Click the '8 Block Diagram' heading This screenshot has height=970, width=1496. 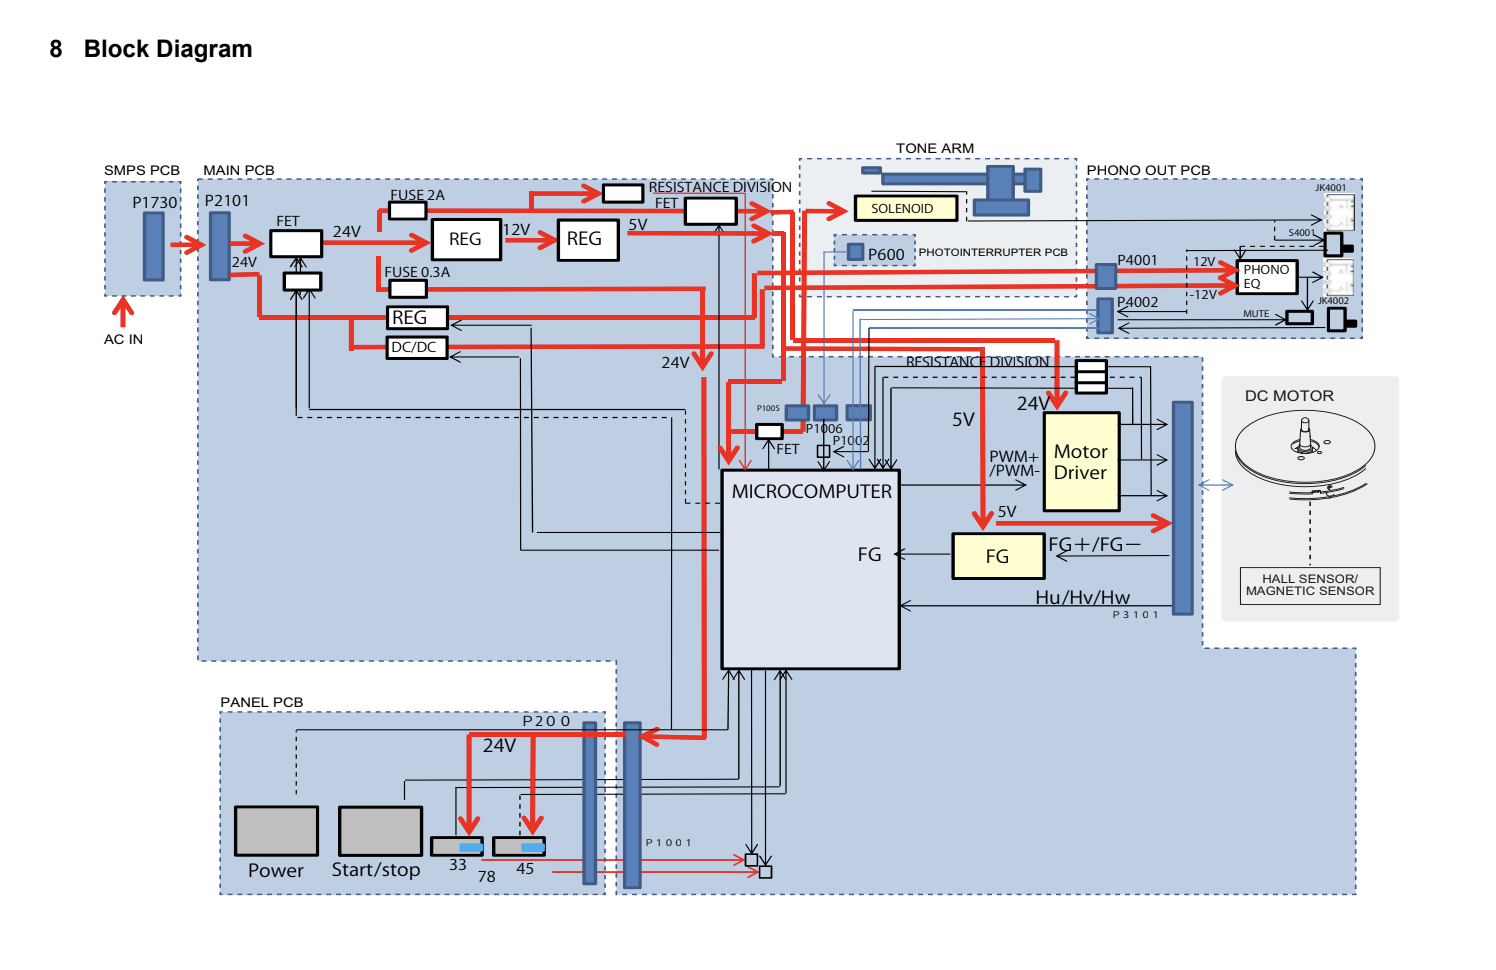coord(151,49)
